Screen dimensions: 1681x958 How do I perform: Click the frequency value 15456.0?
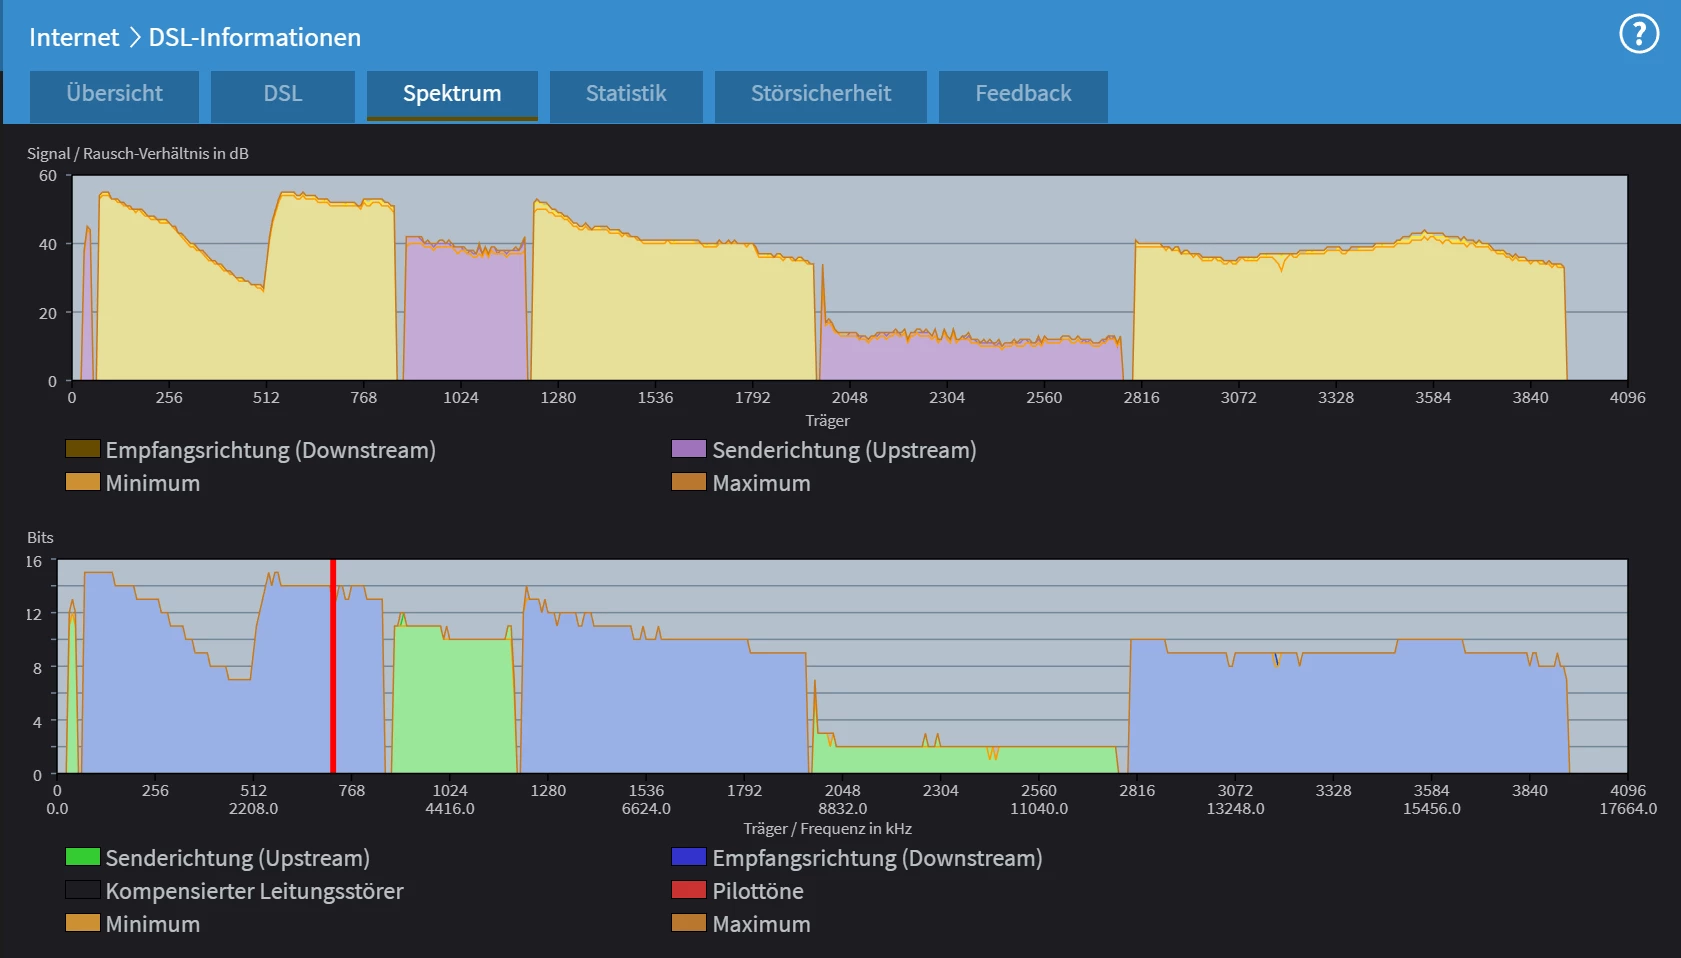coord(1432,808)
